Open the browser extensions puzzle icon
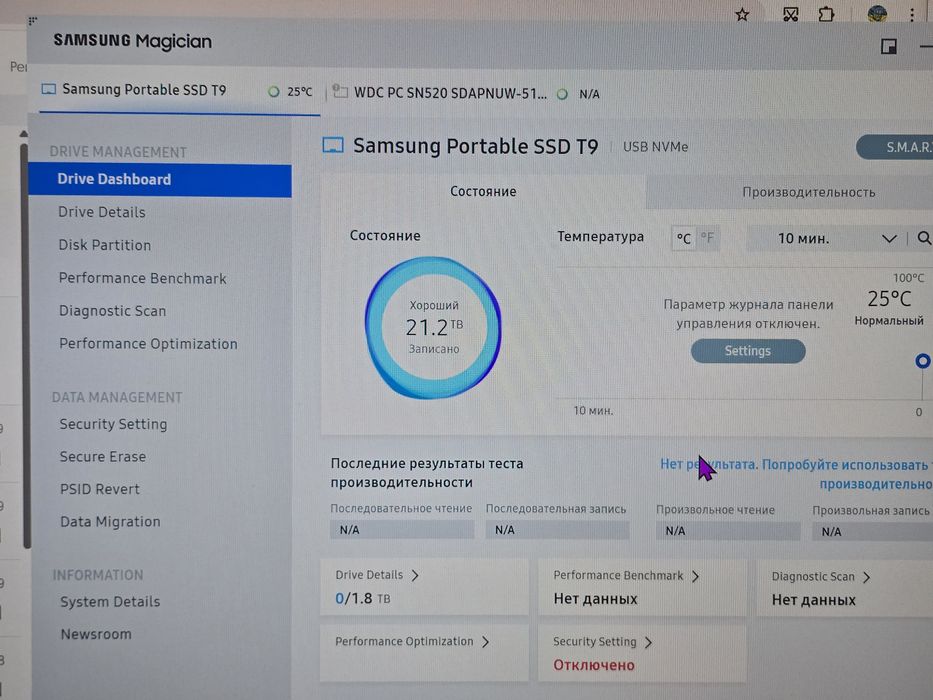The width and height of the screenshot is (933, 700). pyautogui.click(x=826, y=14)
